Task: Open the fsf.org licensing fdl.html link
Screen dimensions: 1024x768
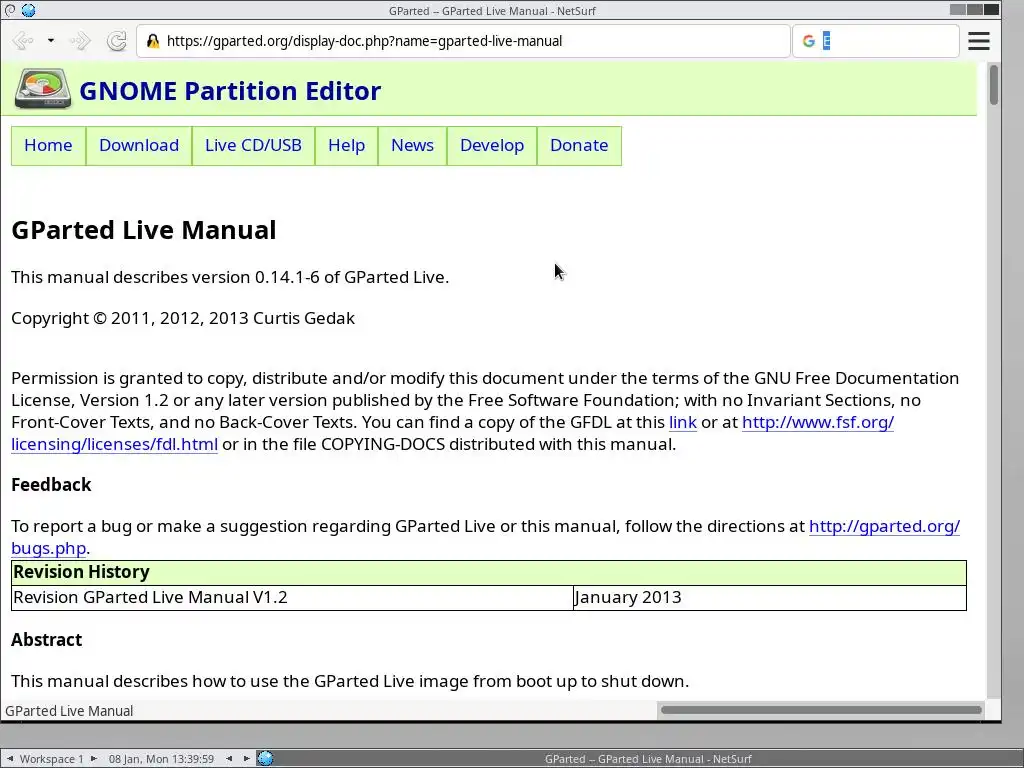Action: tap(818, 423)
